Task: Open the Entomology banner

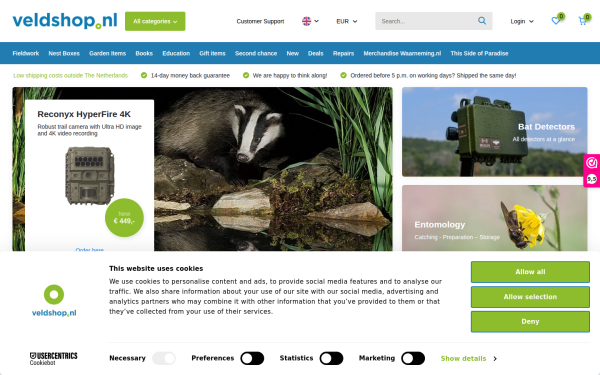Action: point(494,218)
